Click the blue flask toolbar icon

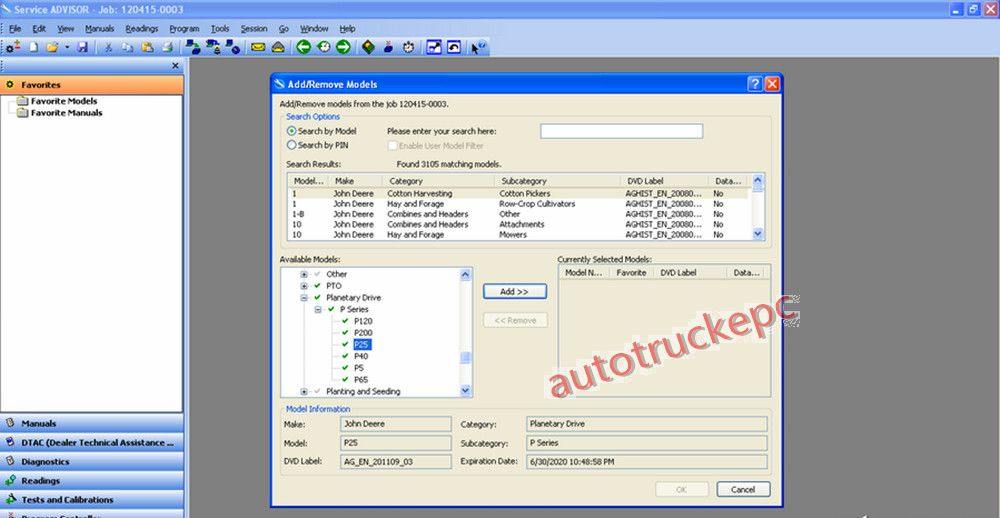coord(388,47)
